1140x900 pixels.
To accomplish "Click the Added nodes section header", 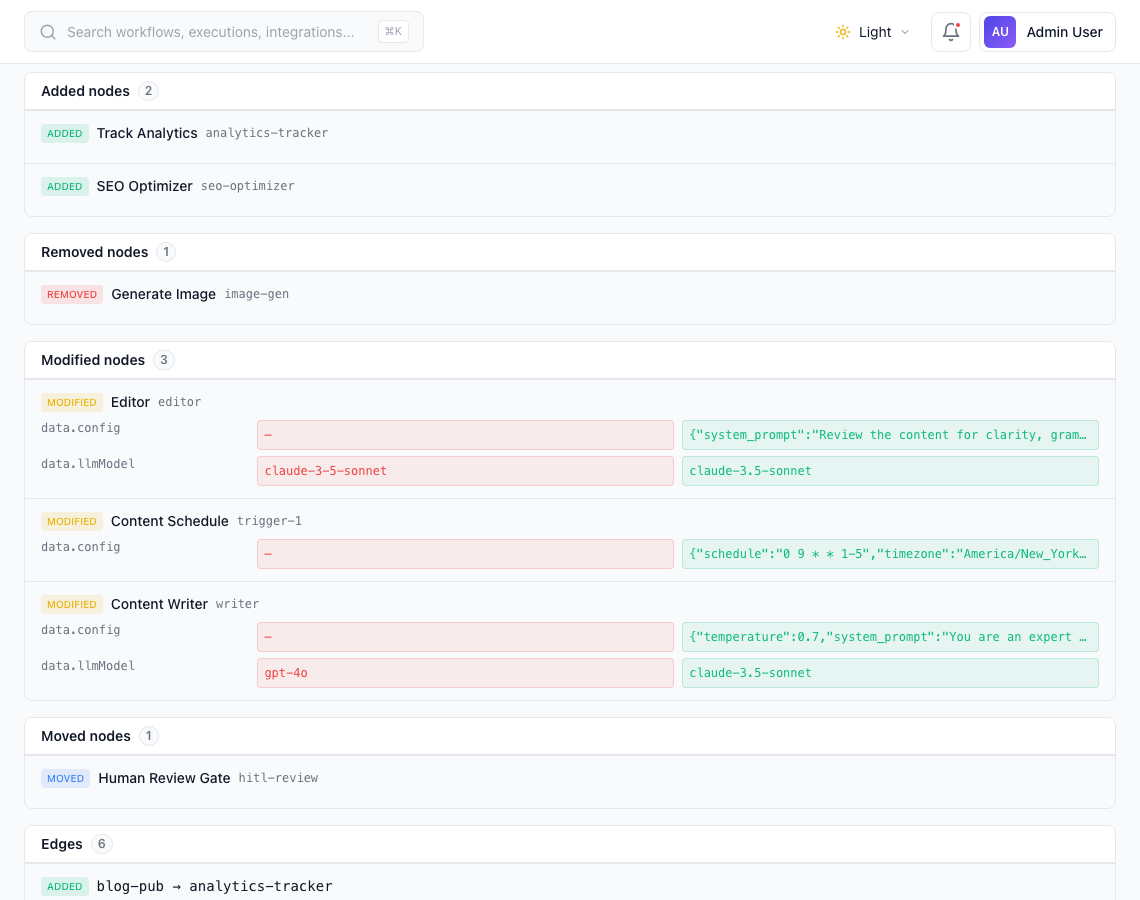I will click(x=570, y=91).
